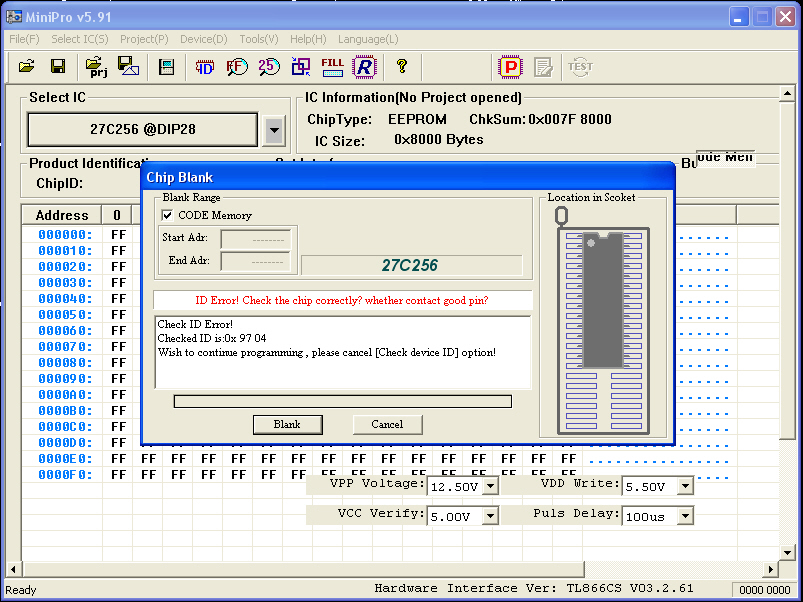Click the 27C256 chip name label in dialog

click(410, 265)
